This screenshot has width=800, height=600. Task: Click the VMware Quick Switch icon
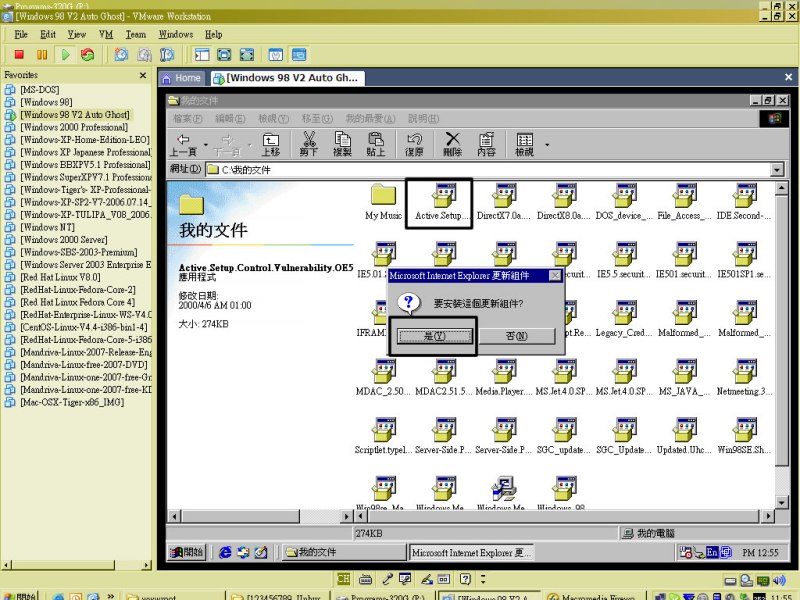pos(247,55)
